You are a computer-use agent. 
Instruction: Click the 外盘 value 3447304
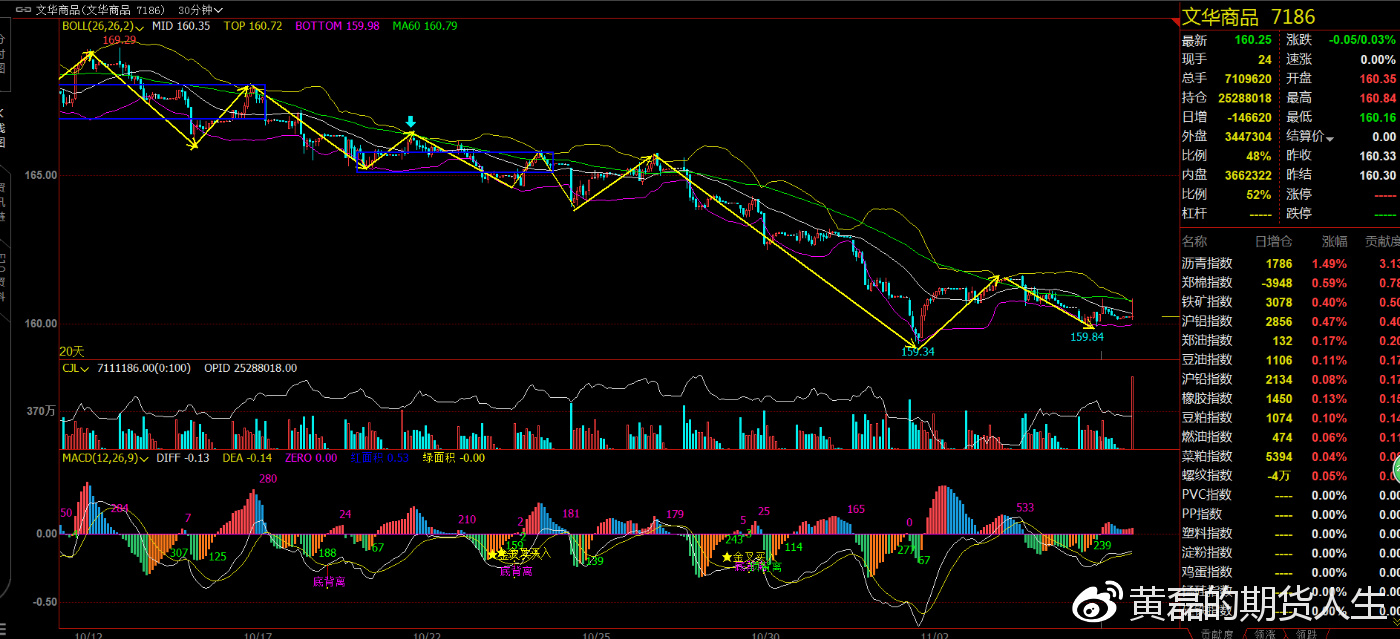click(1247, 137)
